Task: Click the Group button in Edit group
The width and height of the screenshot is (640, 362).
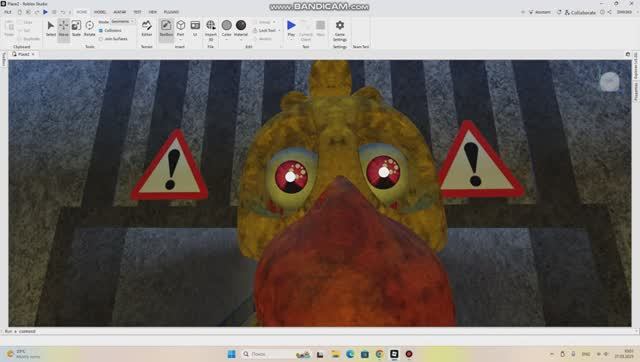Action: tap(262, 22)
